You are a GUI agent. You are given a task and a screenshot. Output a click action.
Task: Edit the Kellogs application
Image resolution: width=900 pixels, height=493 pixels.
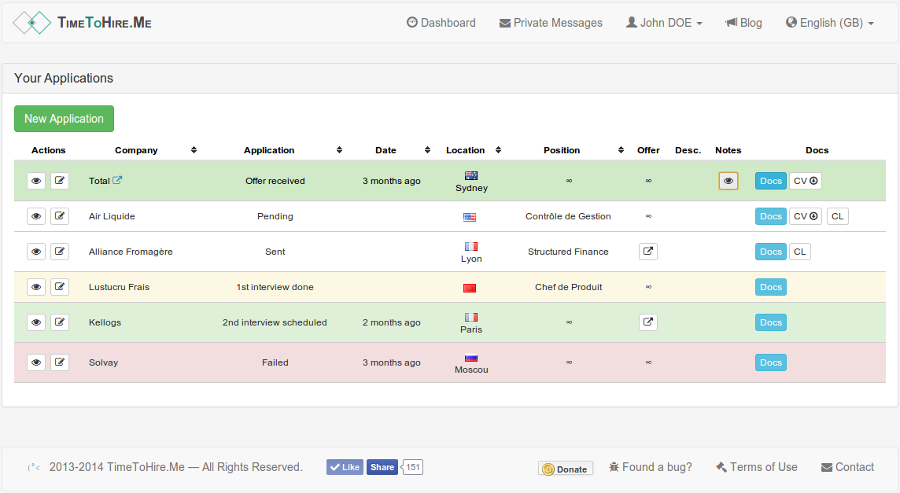point(60,323)
